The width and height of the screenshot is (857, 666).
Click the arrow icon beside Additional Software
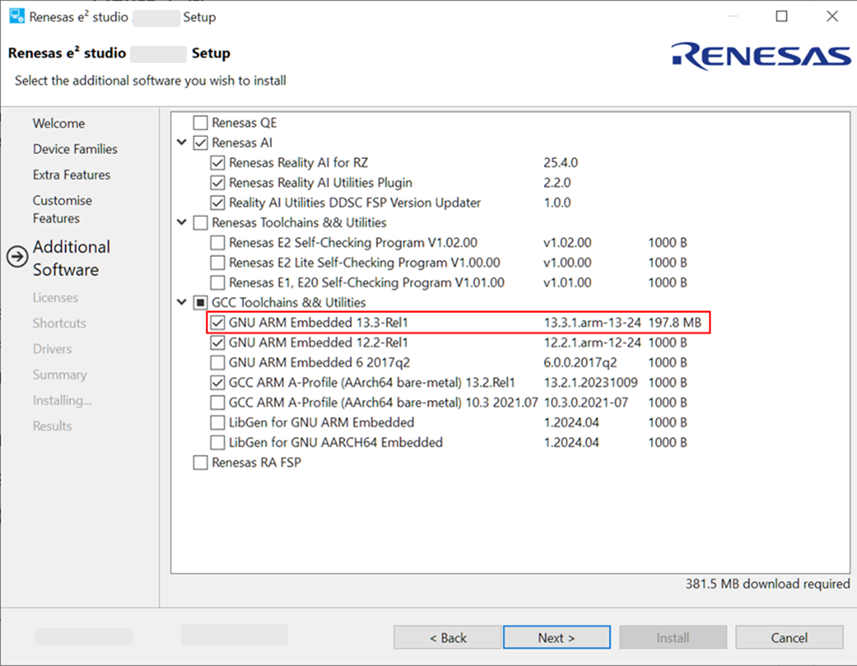pyautogui.click(x=17, y=256)
